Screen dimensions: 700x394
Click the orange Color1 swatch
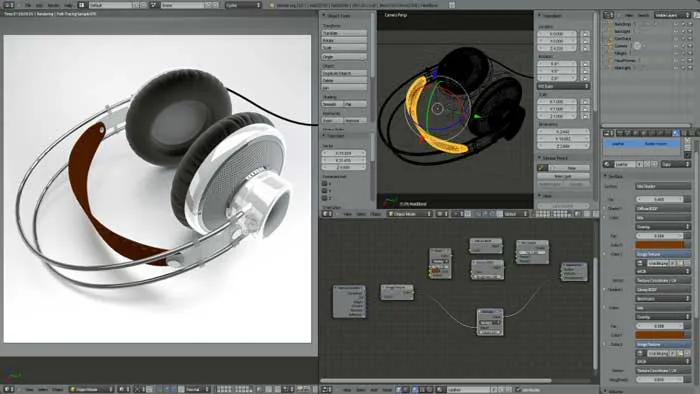[x=660, y=245]
